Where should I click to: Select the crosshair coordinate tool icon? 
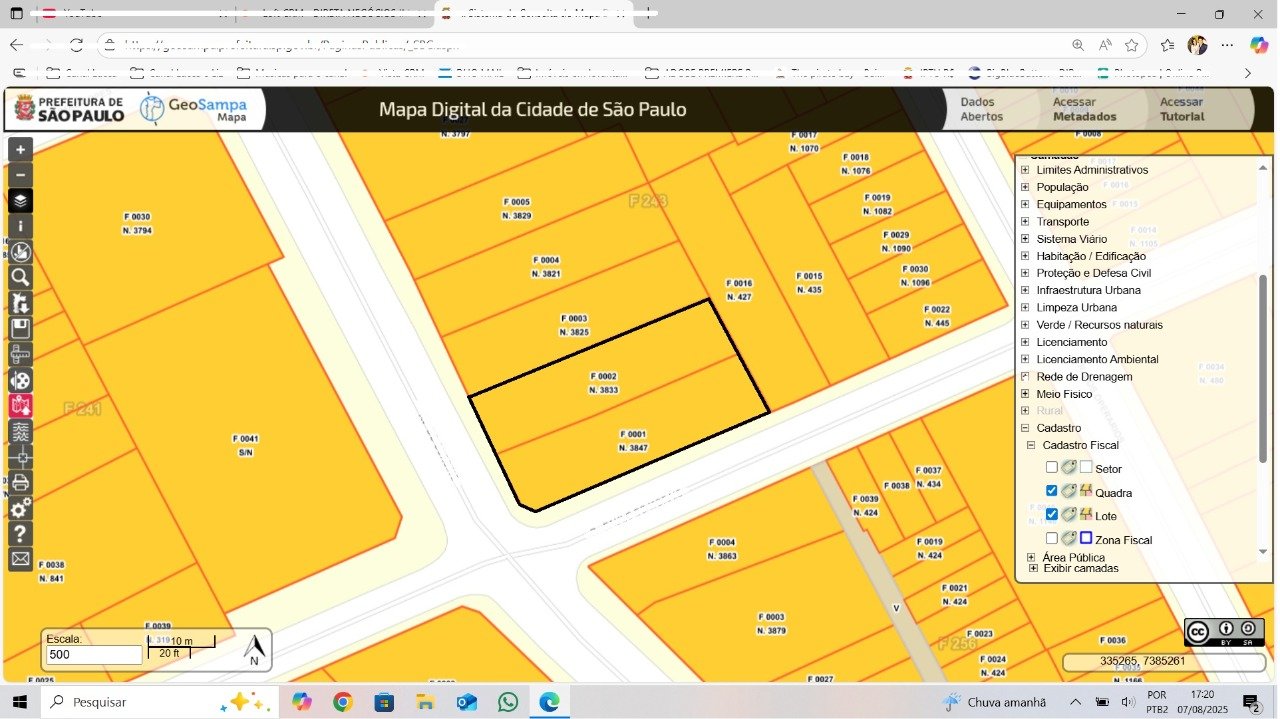point(20,457)
